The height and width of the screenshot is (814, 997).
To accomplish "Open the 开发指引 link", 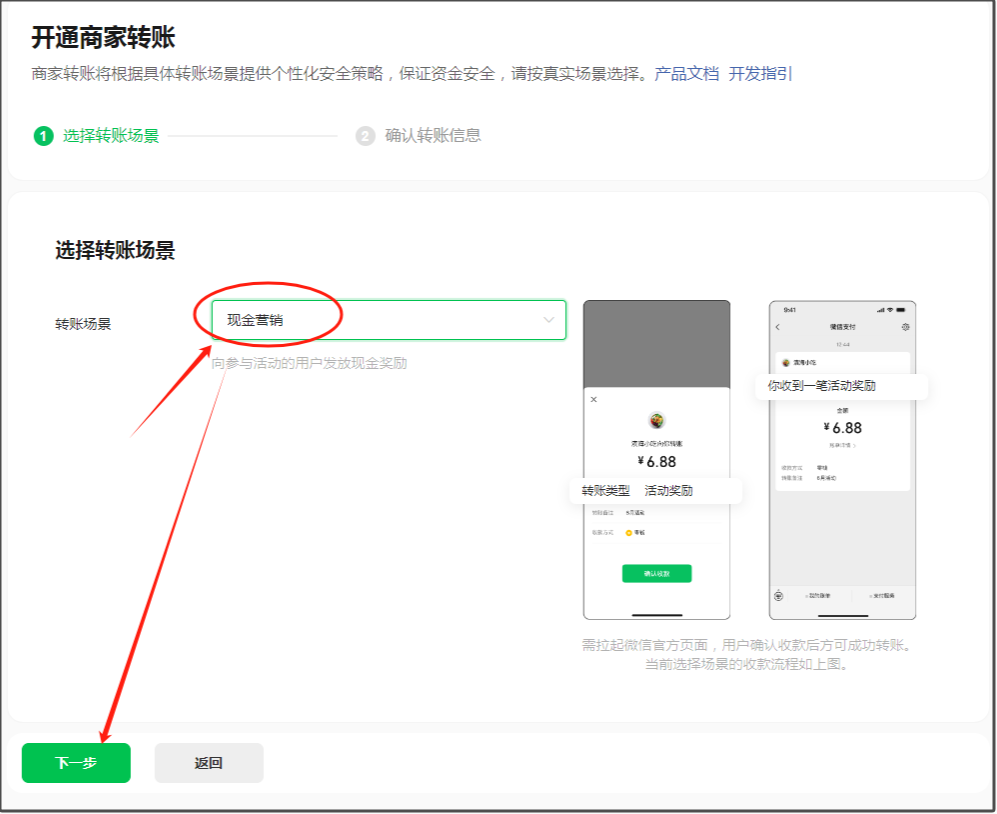I will click(x=760, y=74).
